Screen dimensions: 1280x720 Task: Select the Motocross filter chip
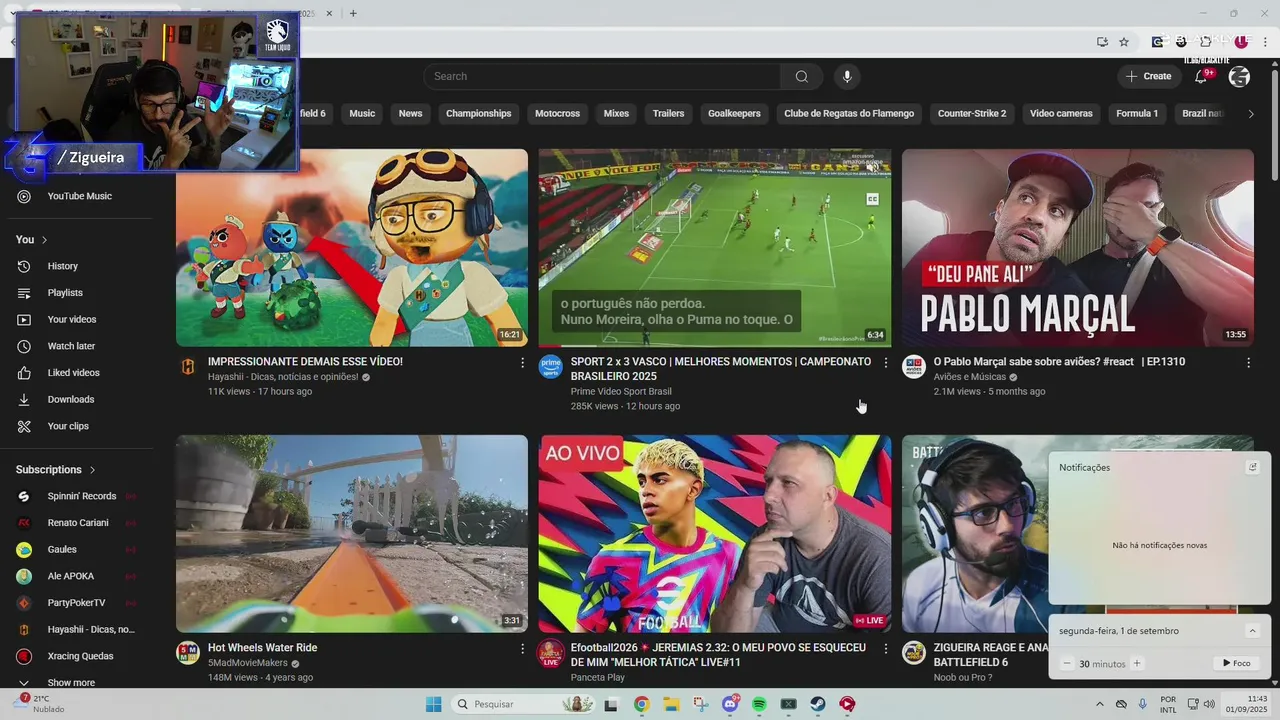[557, 114]
